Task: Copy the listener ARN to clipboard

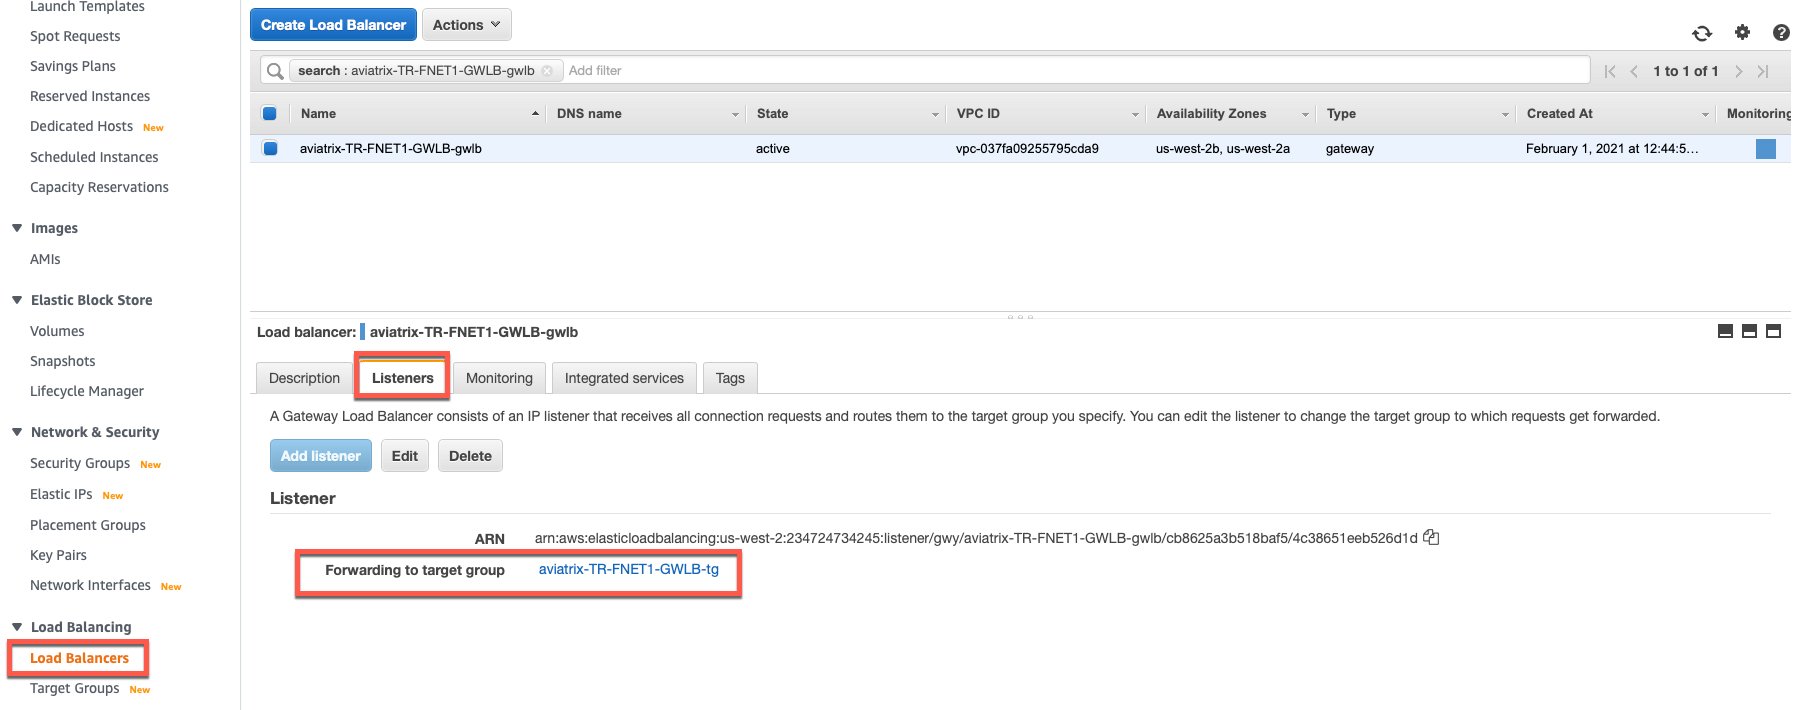Action: click(1431, 537)
